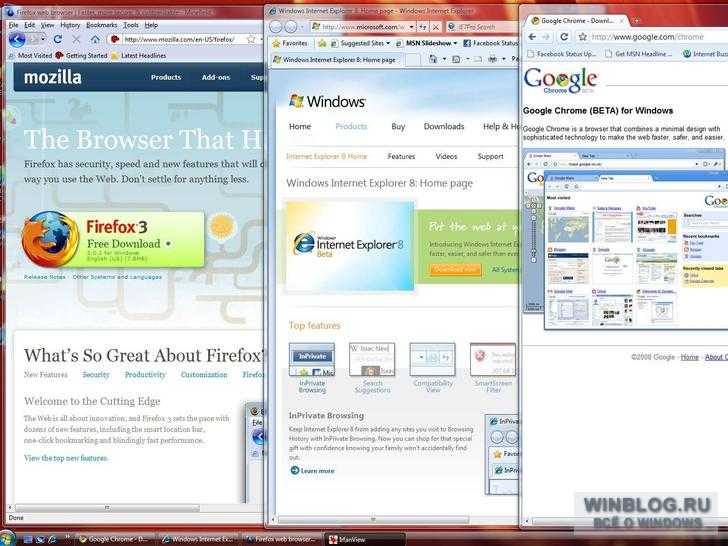The height and width of the screenshot is (546, 728).
Task: Select the Windows Internet Explorer 8: Home page tab
Action: 334,59
